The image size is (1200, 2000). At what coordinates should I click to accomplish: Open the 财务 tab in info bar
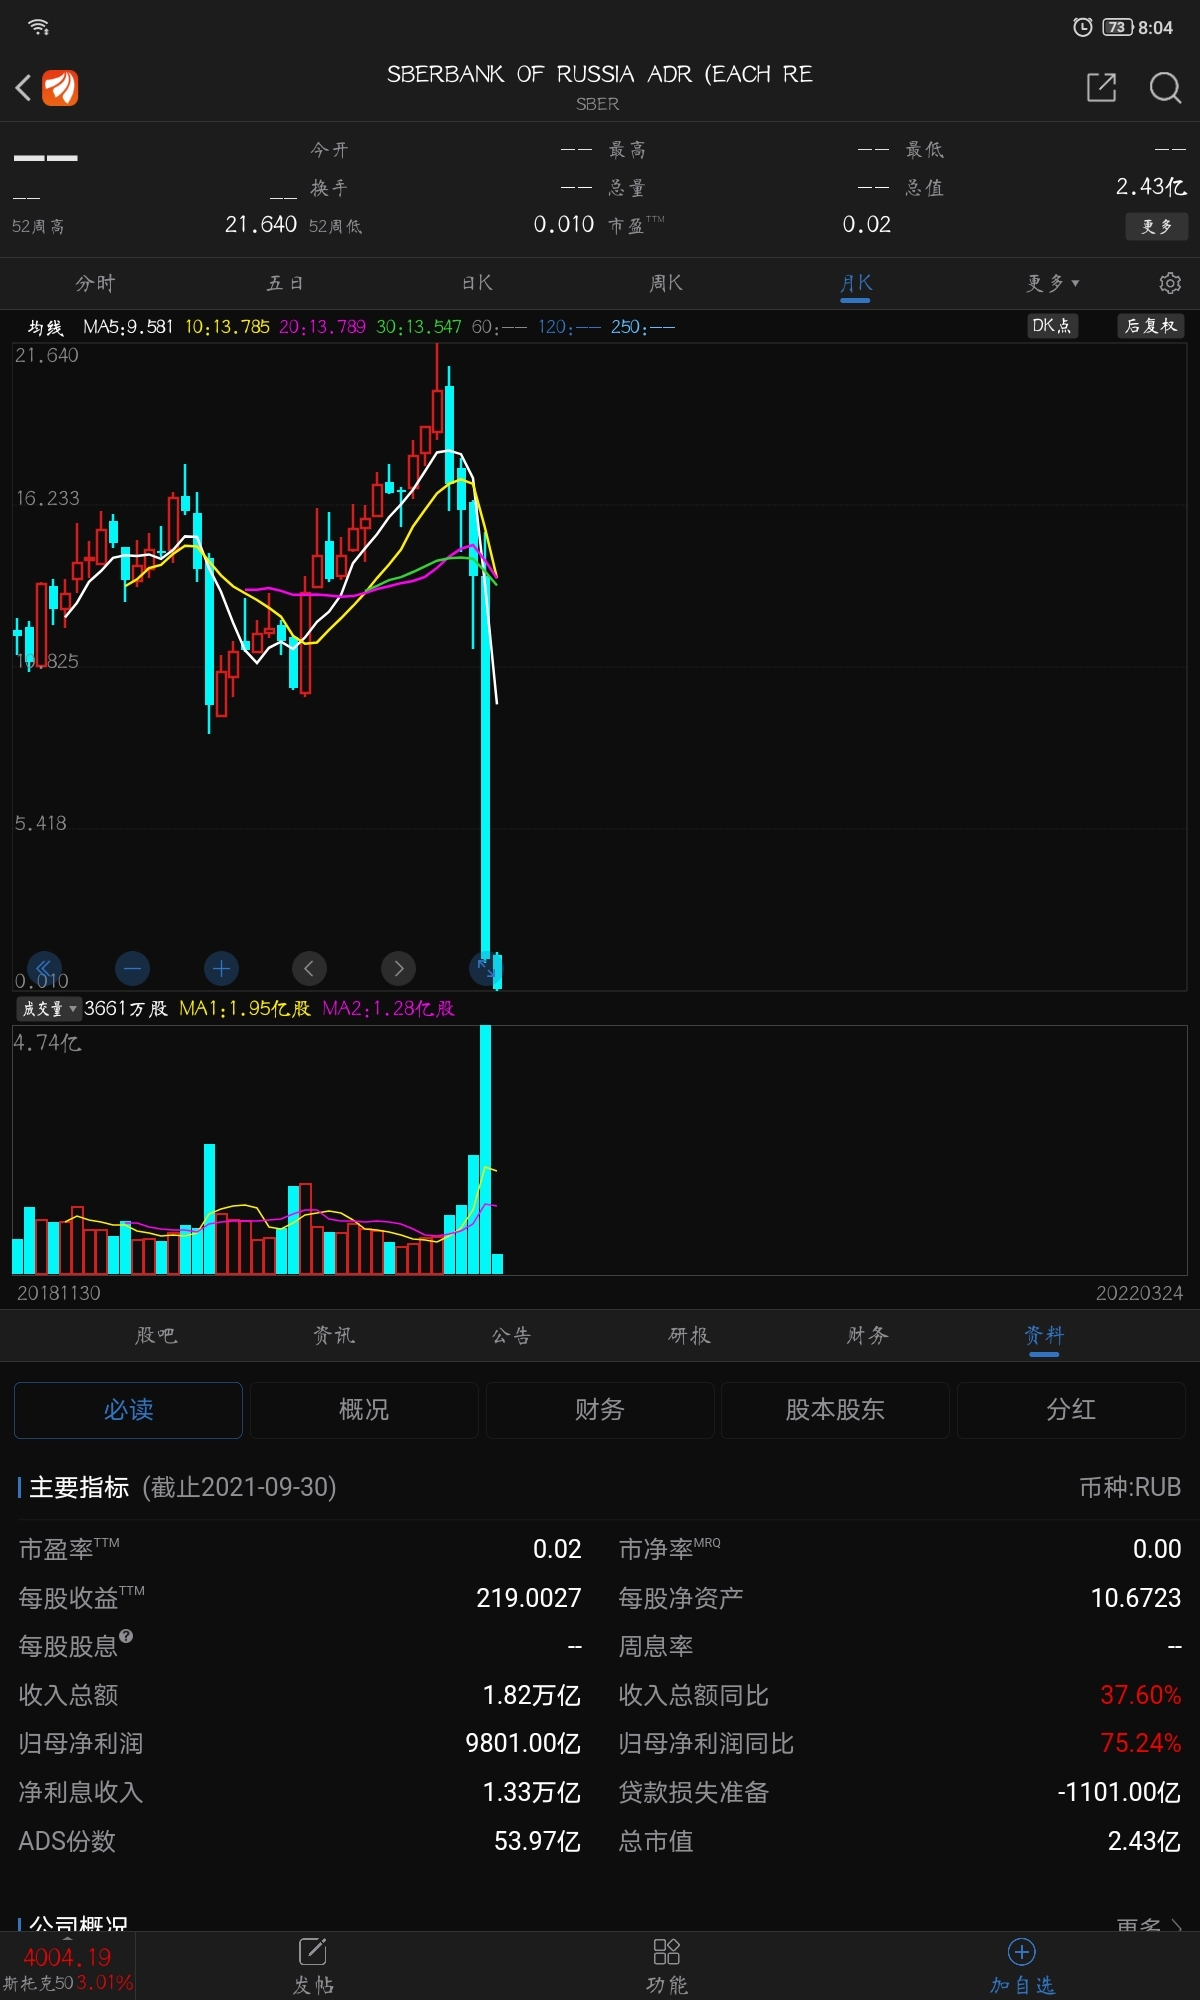866,1335
